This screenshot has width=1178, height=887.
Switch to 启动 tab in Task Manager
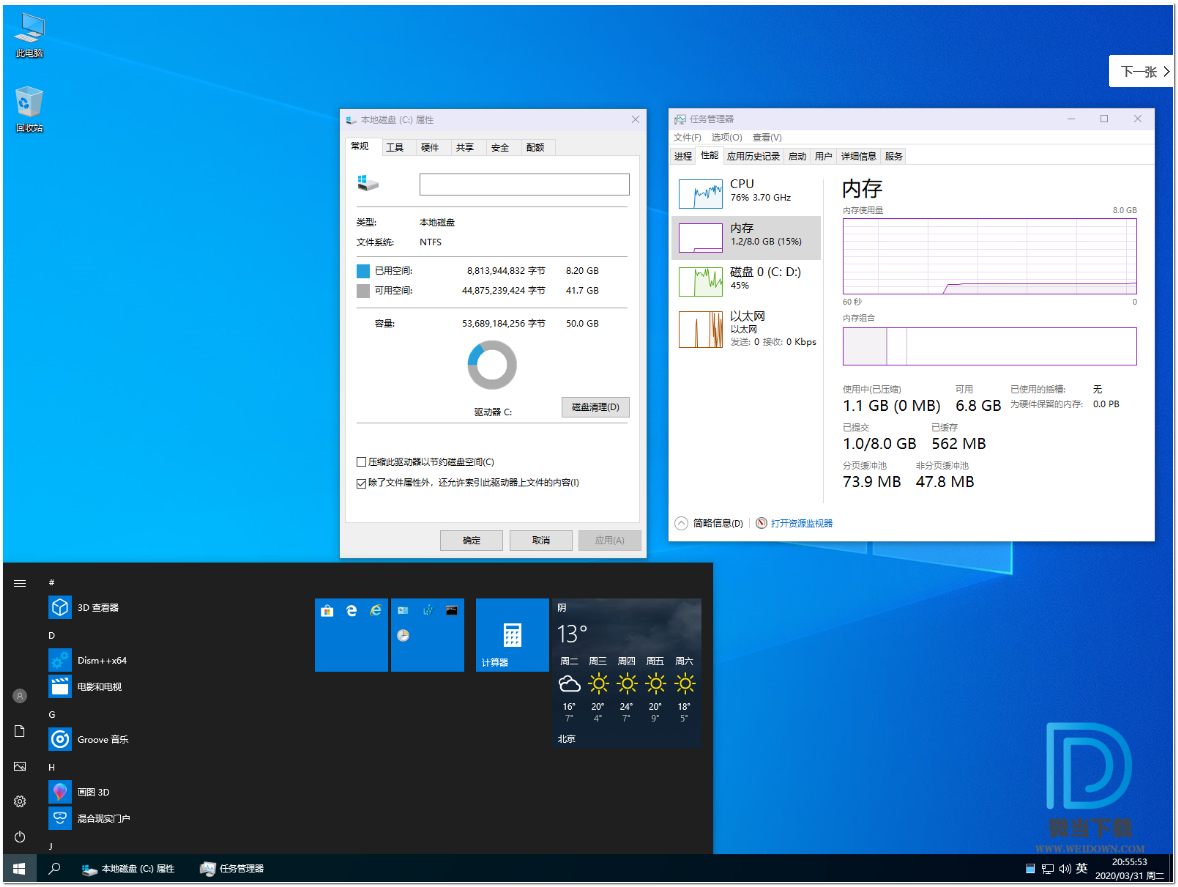click(x=797, y=156)
